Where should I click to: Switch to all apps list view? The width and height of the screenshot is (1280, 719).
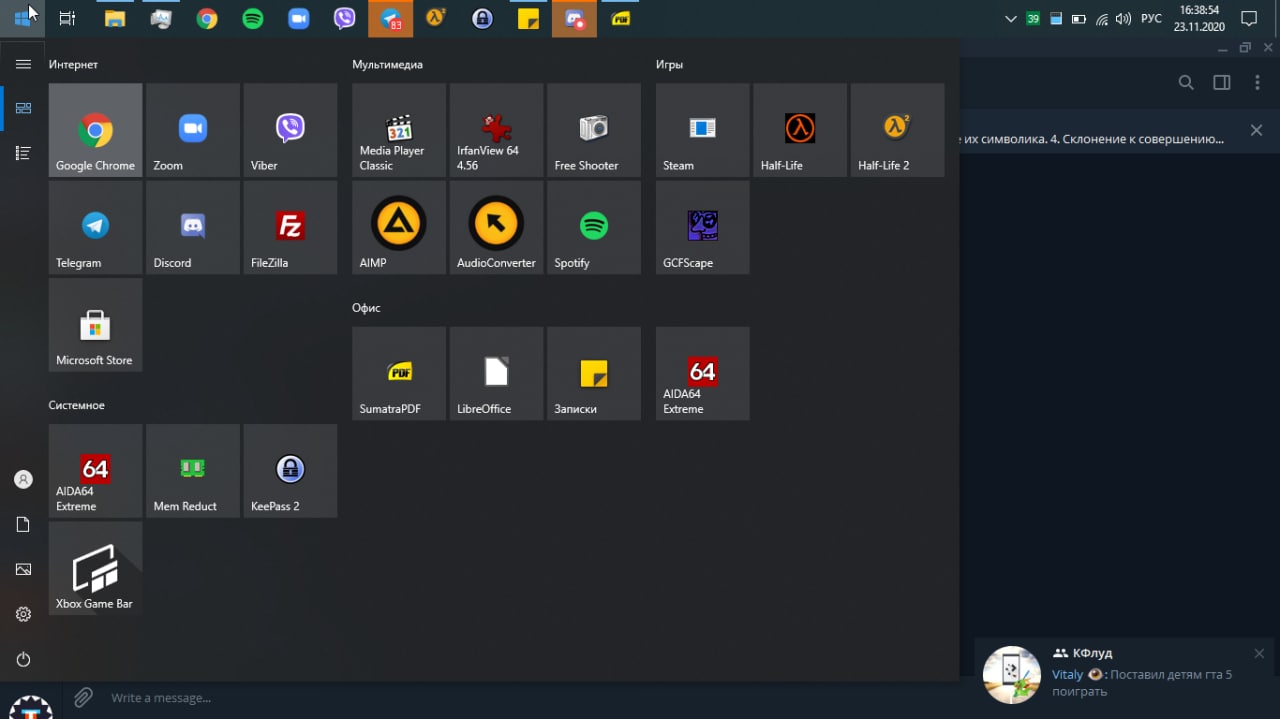coord(23,153)
